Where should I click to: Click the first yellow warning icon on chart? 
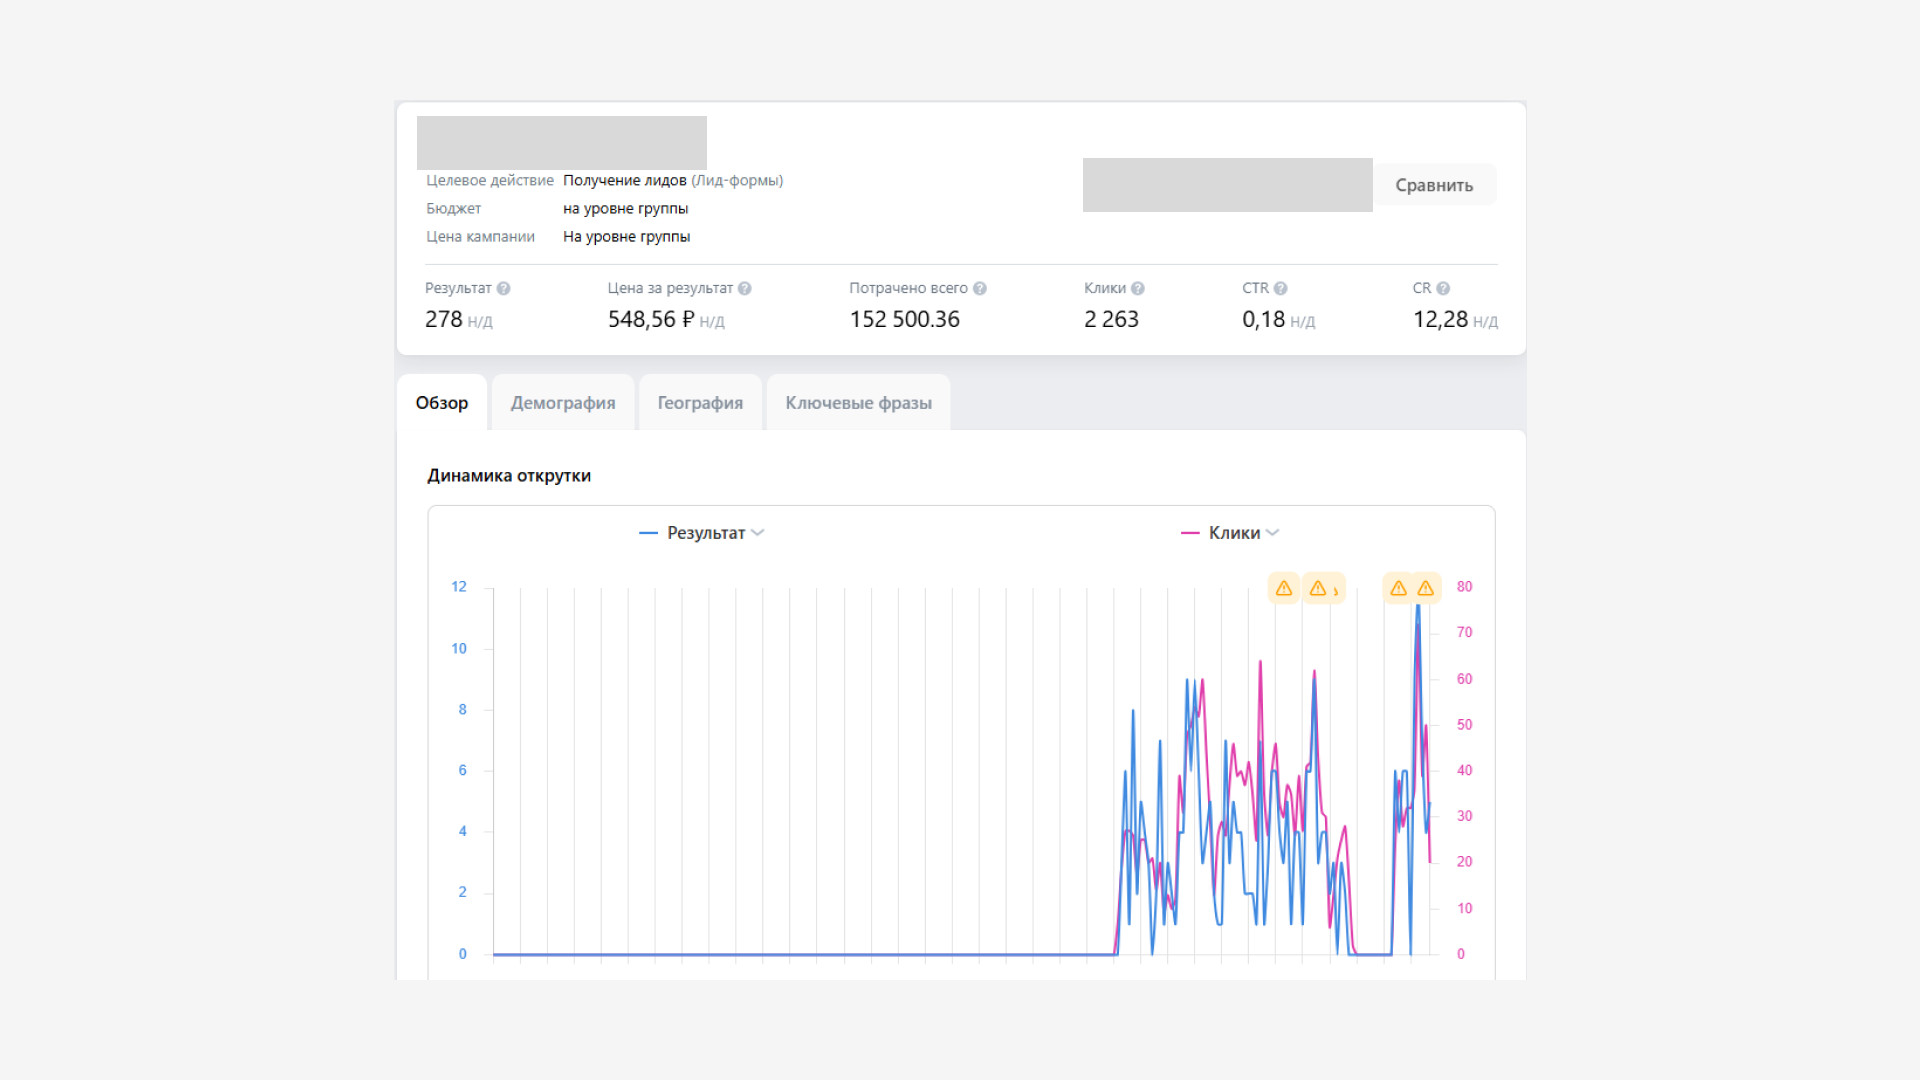(x=1284, y=588)
